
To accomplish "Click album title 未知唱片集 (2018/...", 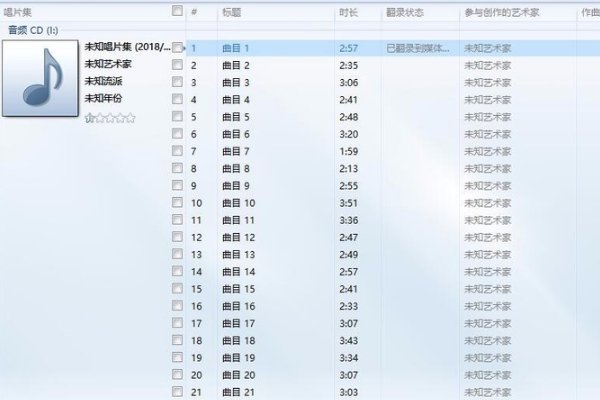I will pos(127,47).
